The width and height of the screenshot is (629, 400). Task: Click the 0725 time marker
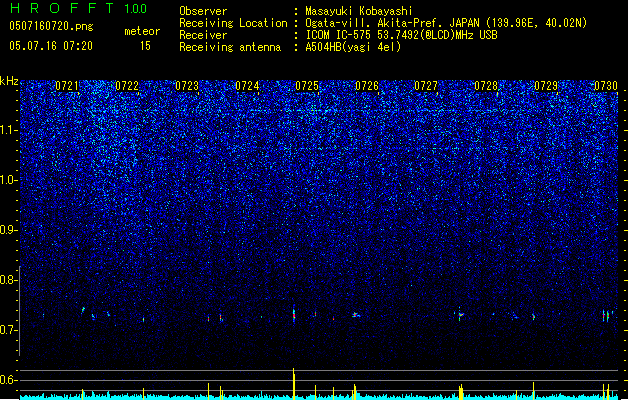pyautogui.click(x=307, y=86)
